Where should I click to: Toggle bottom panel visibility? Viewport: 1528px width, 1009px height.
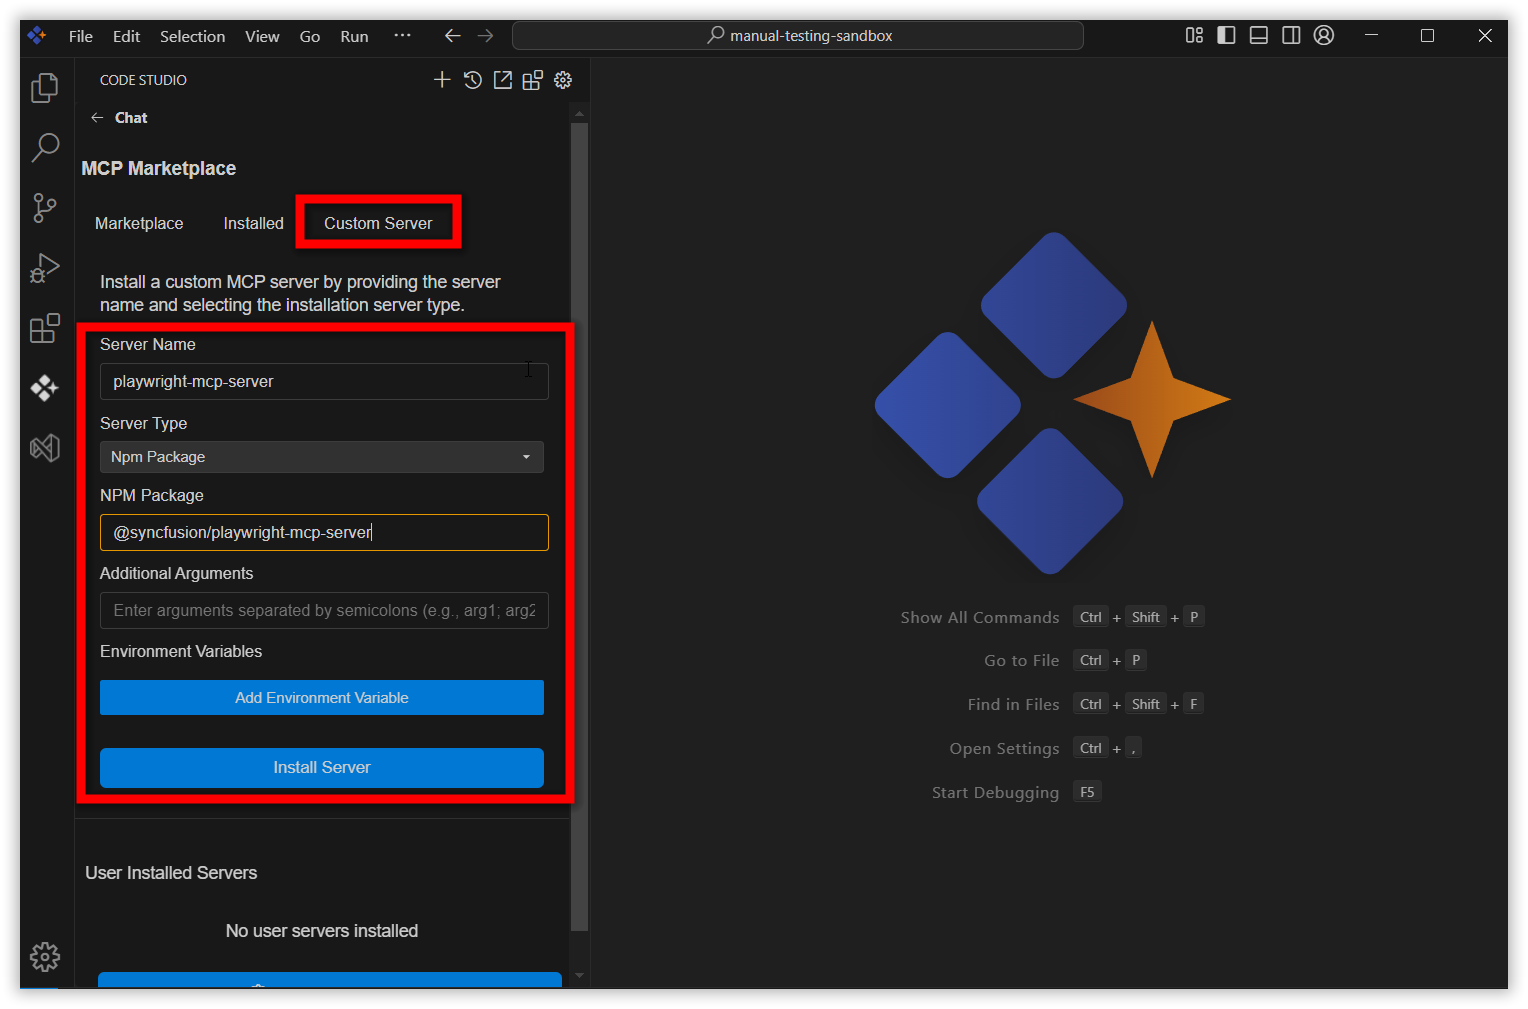1259,35
